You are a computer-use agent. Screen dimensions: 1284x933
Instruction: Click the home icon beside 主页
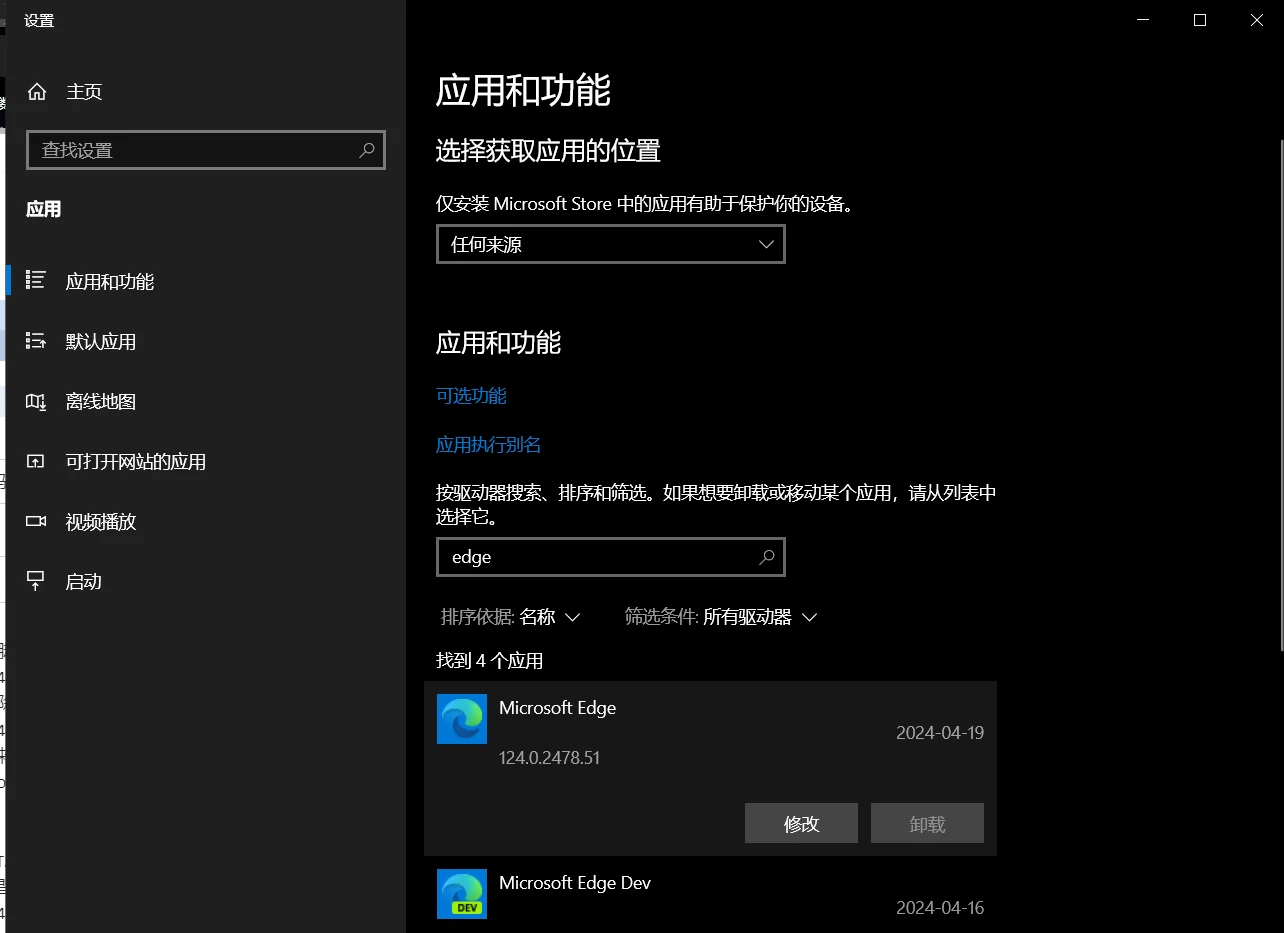tap(37, 92)
